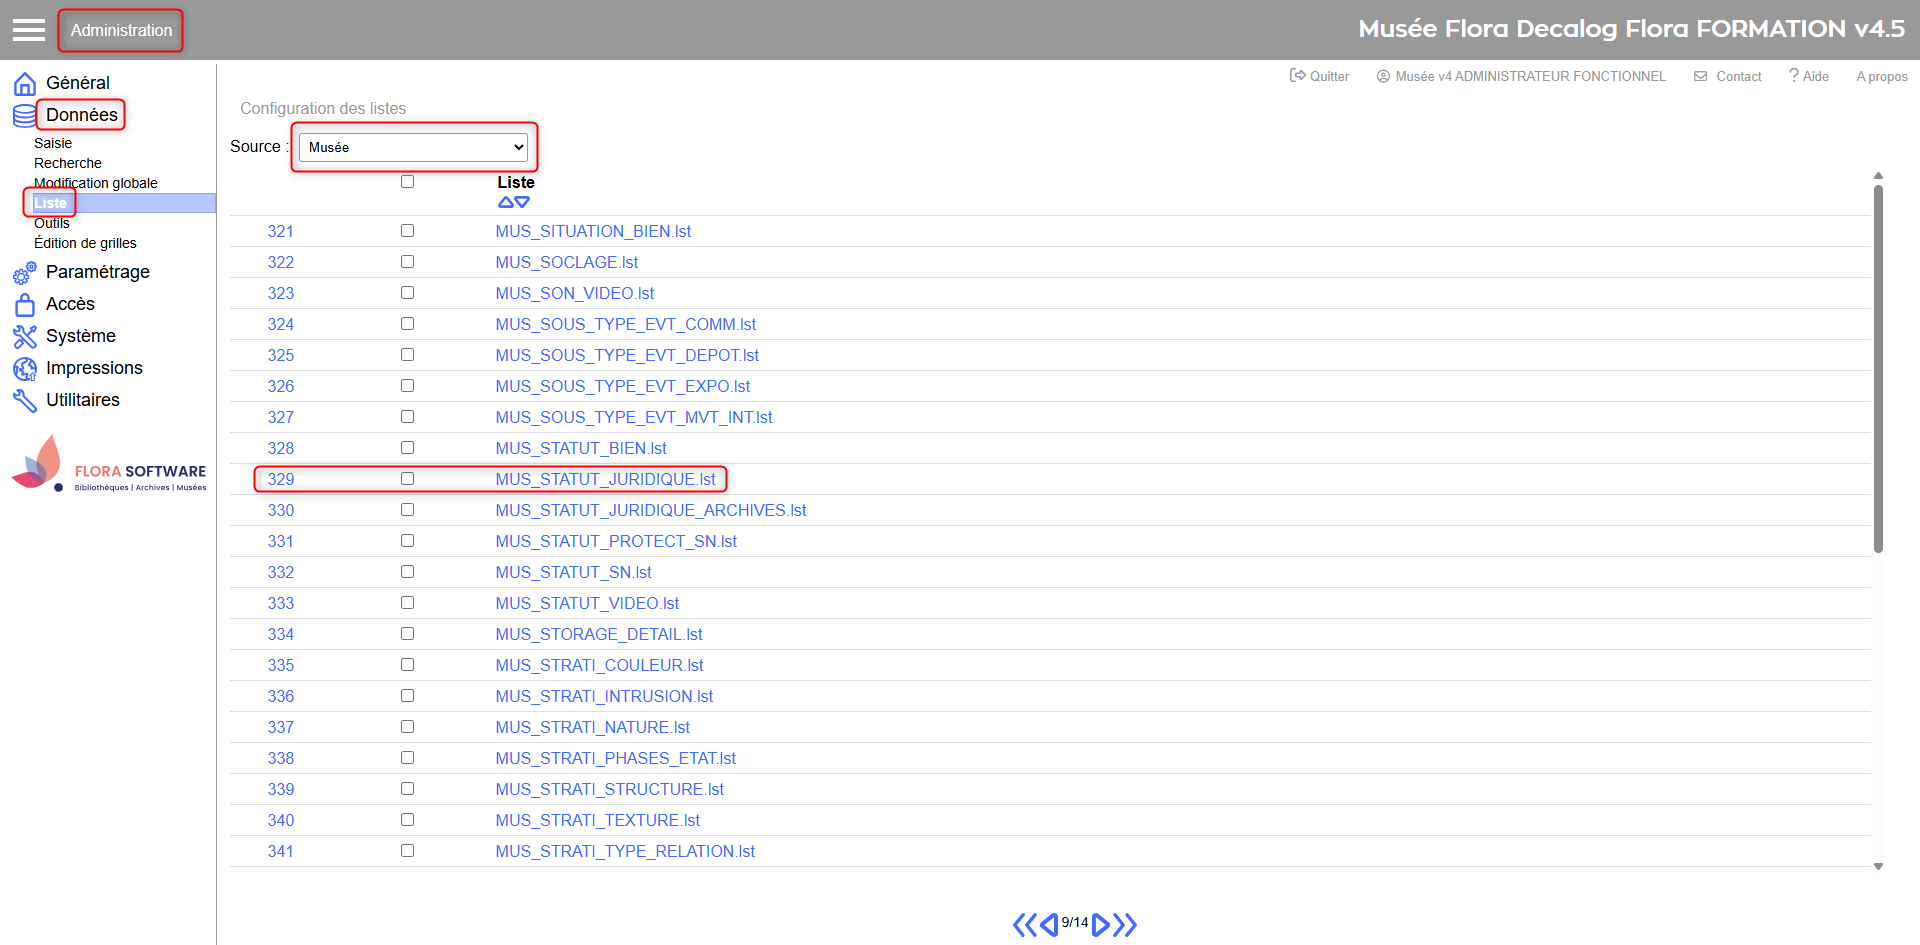Open the MUS_STATUT_BIEN.lst link

click(581, 448)
